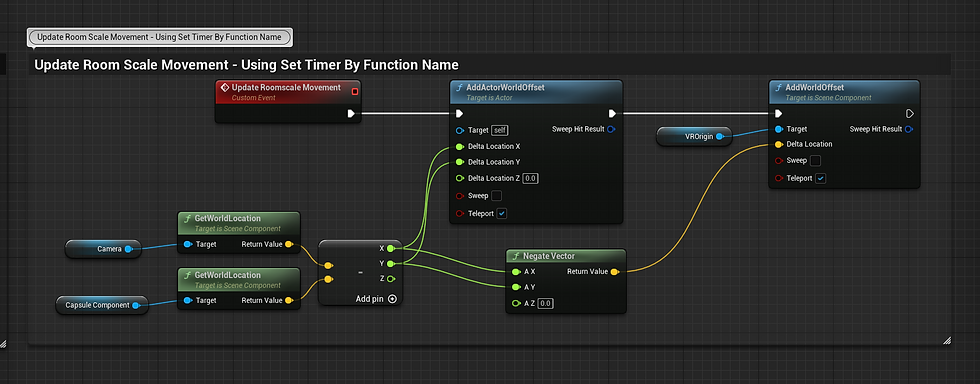The width and height of the screenshot is (980, 384).
Task: Click Target pin of Camera GetWorldLocation
Action: (188, 244)
